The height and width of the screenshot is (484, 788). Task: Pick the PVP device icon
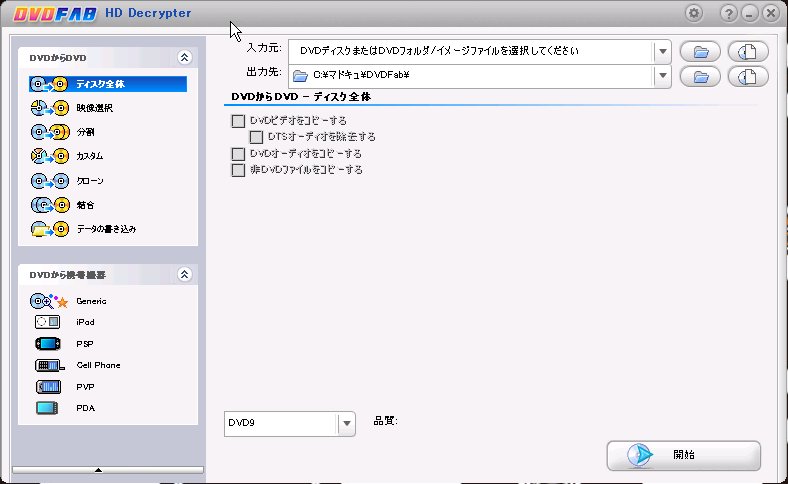(x=48, y=386)
